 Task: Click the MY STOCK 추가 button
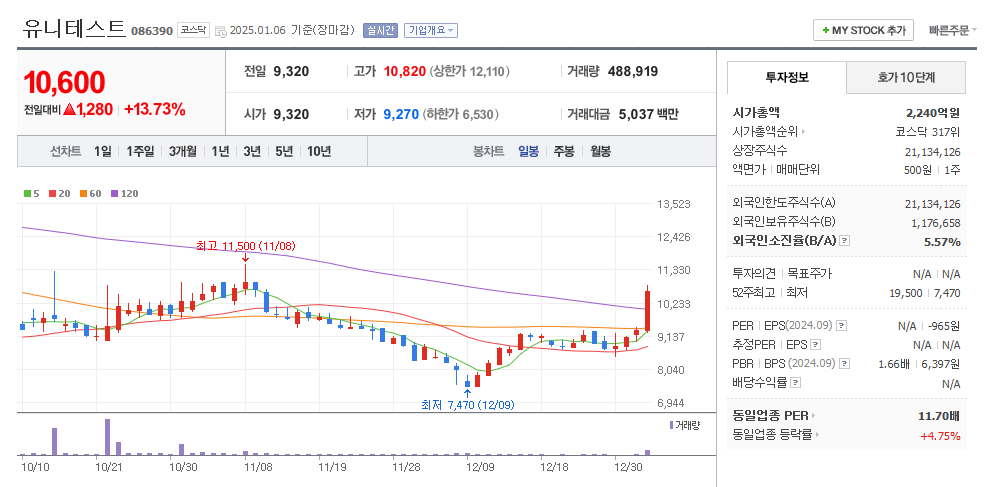tap(863, 30)
